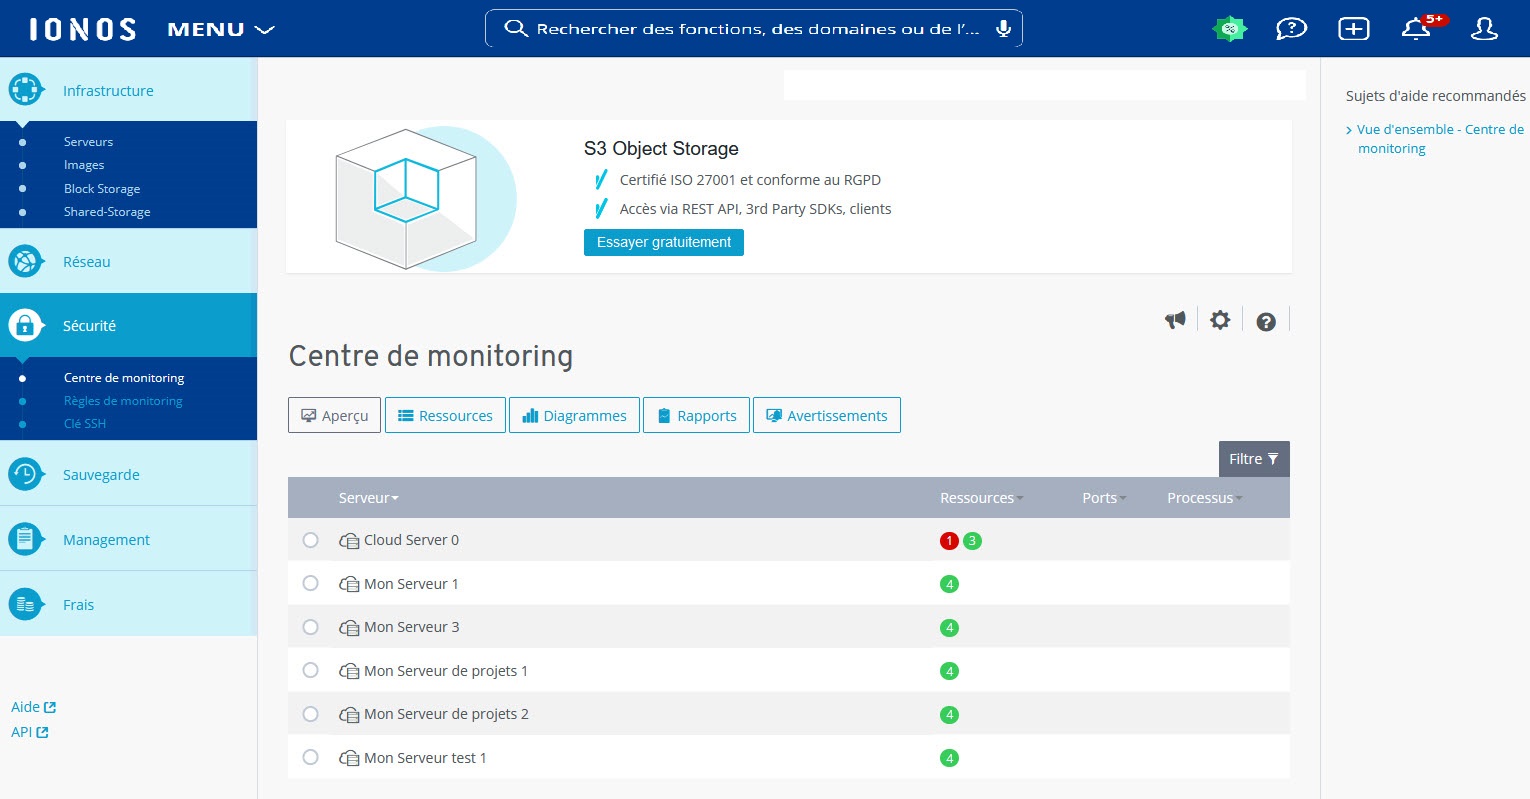This screenshot has width=1530, height=799.
Task: Open the Filtre button
Action: (x=1254, y=459)
